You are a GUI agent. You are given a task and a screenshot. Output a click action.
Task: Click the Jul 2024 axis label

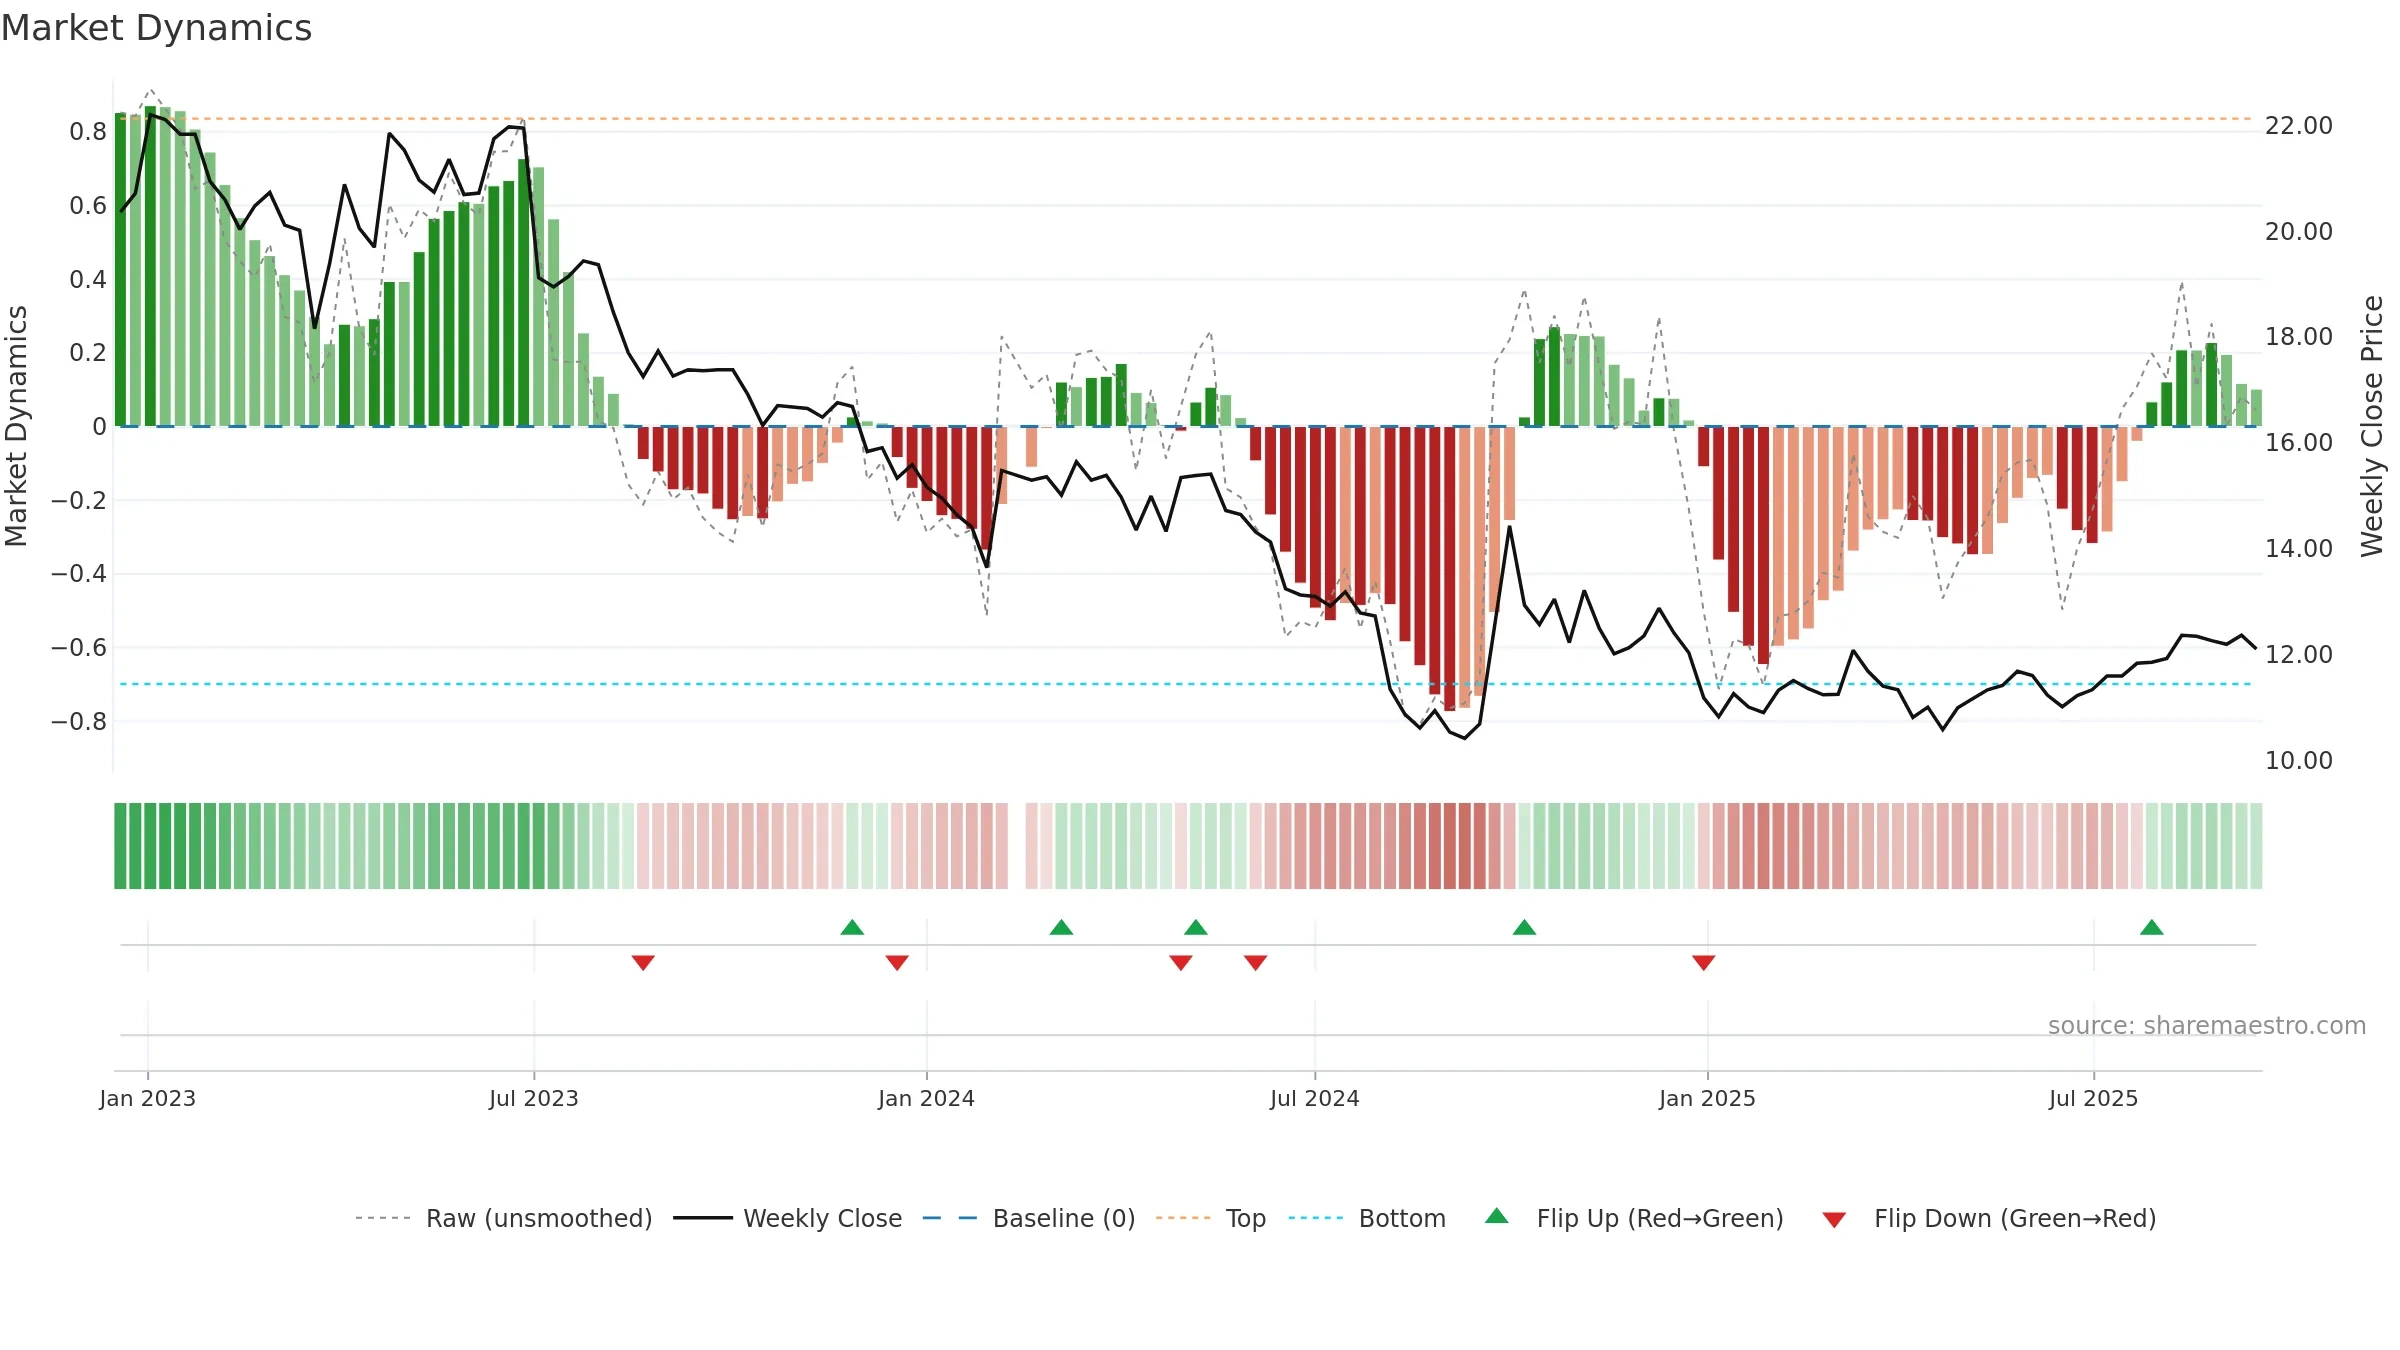1315,1098
